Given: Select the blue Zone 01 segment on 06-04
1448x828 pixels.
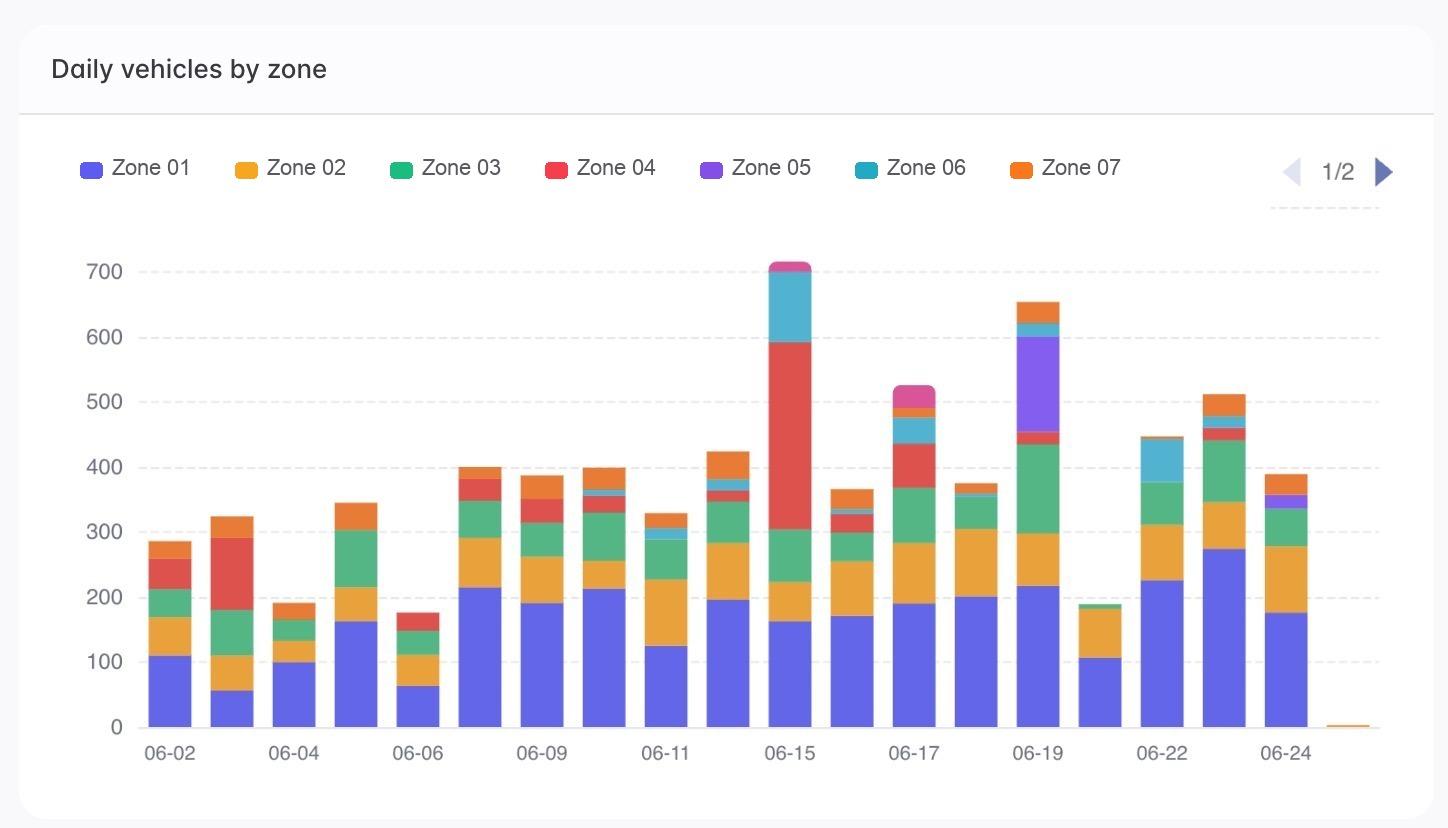Looking at the screenshot, I should pos(294,695).
